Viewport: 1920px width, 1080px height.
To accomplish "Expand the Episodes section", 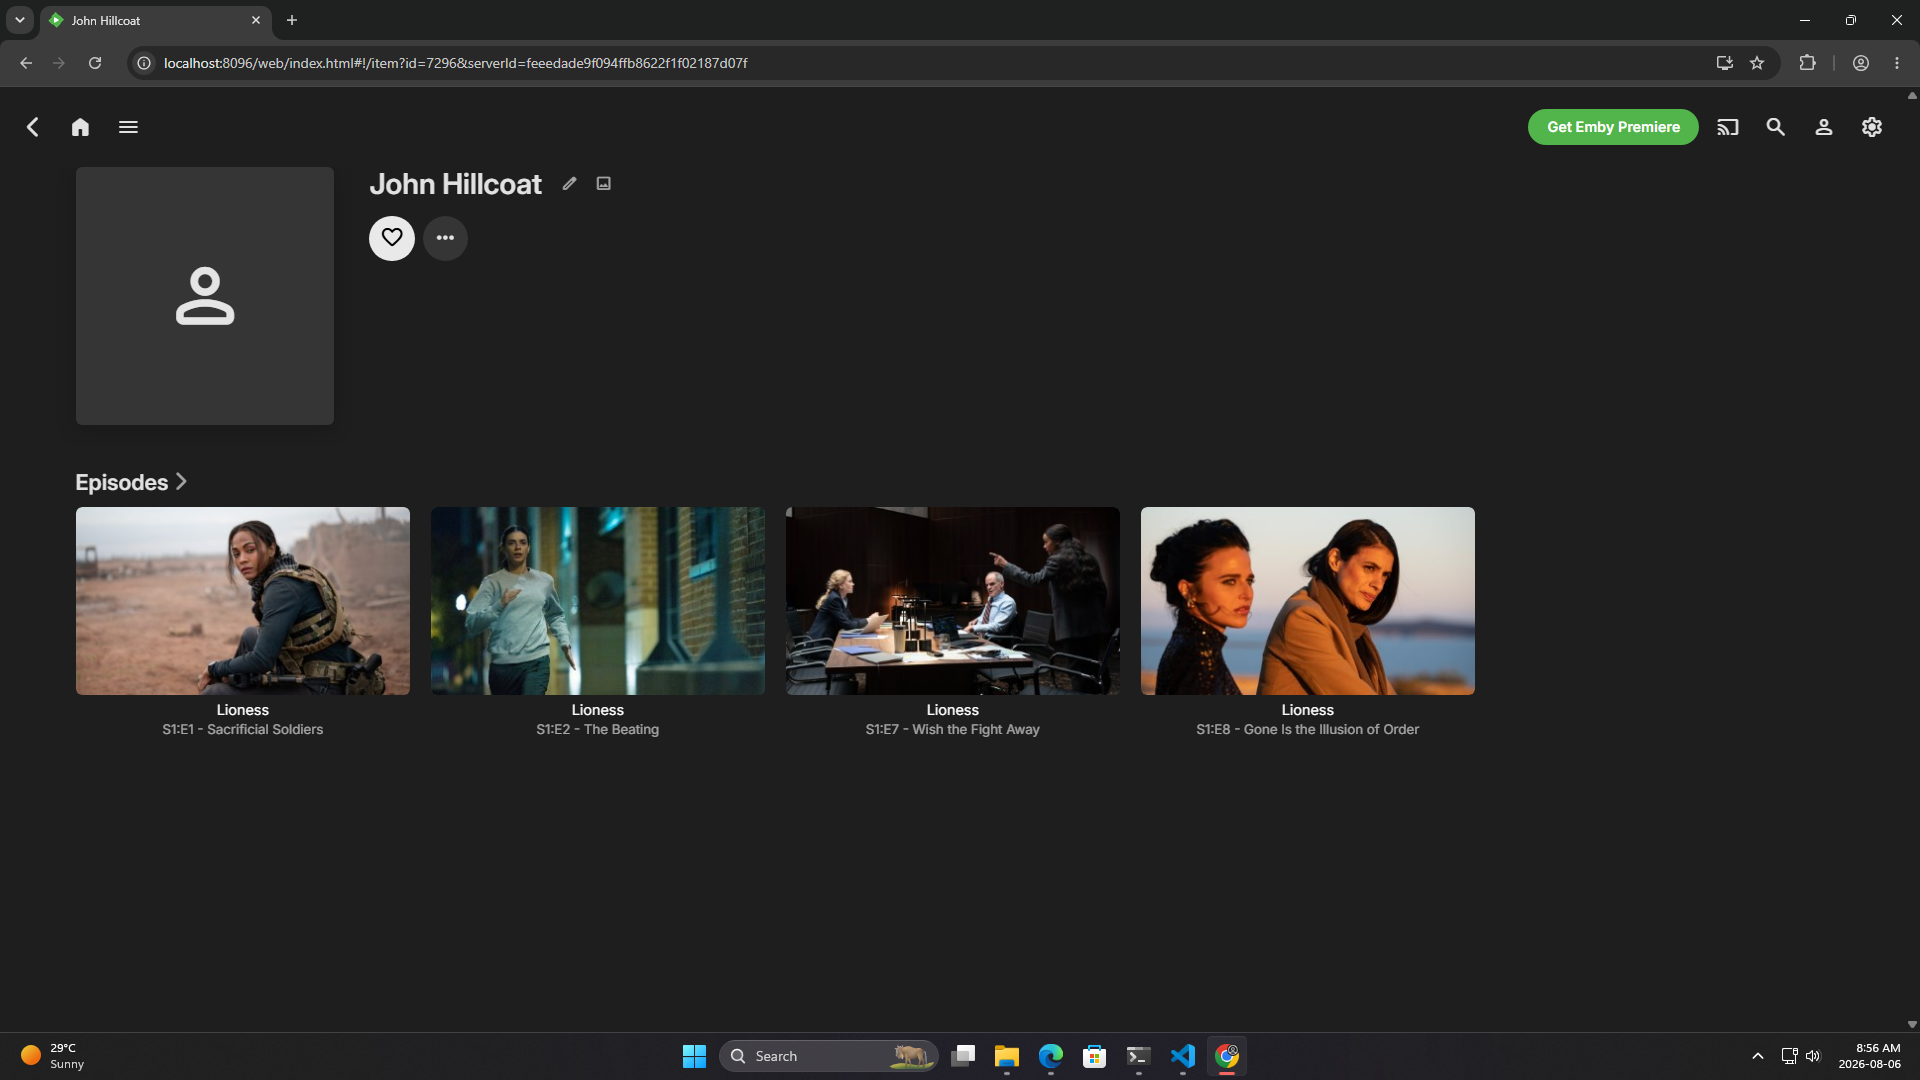I will 132,482.
